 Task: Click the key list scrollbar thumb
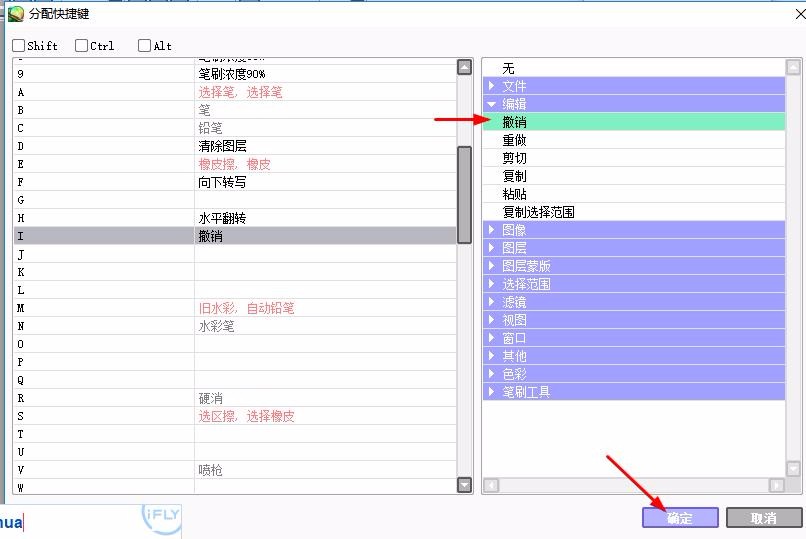[465, 195]
